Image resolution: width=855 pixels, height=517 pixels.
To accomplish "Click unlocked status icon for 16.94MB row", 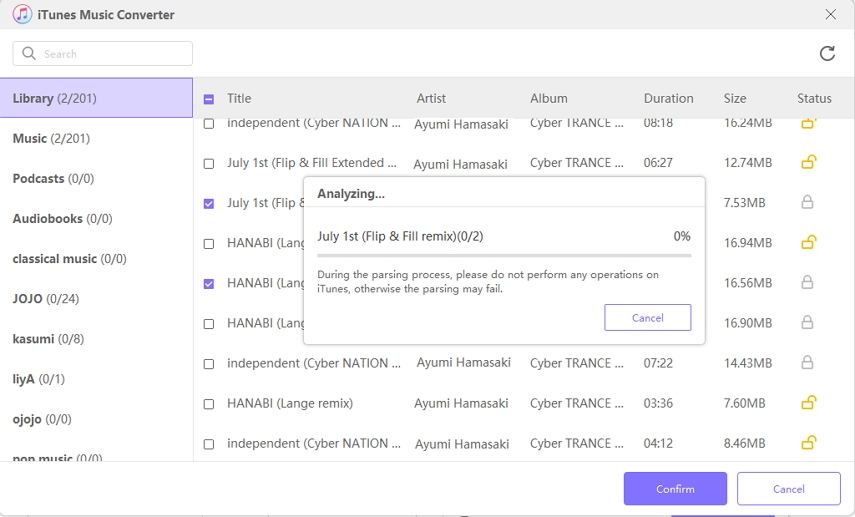I will [x=808, y=243].
